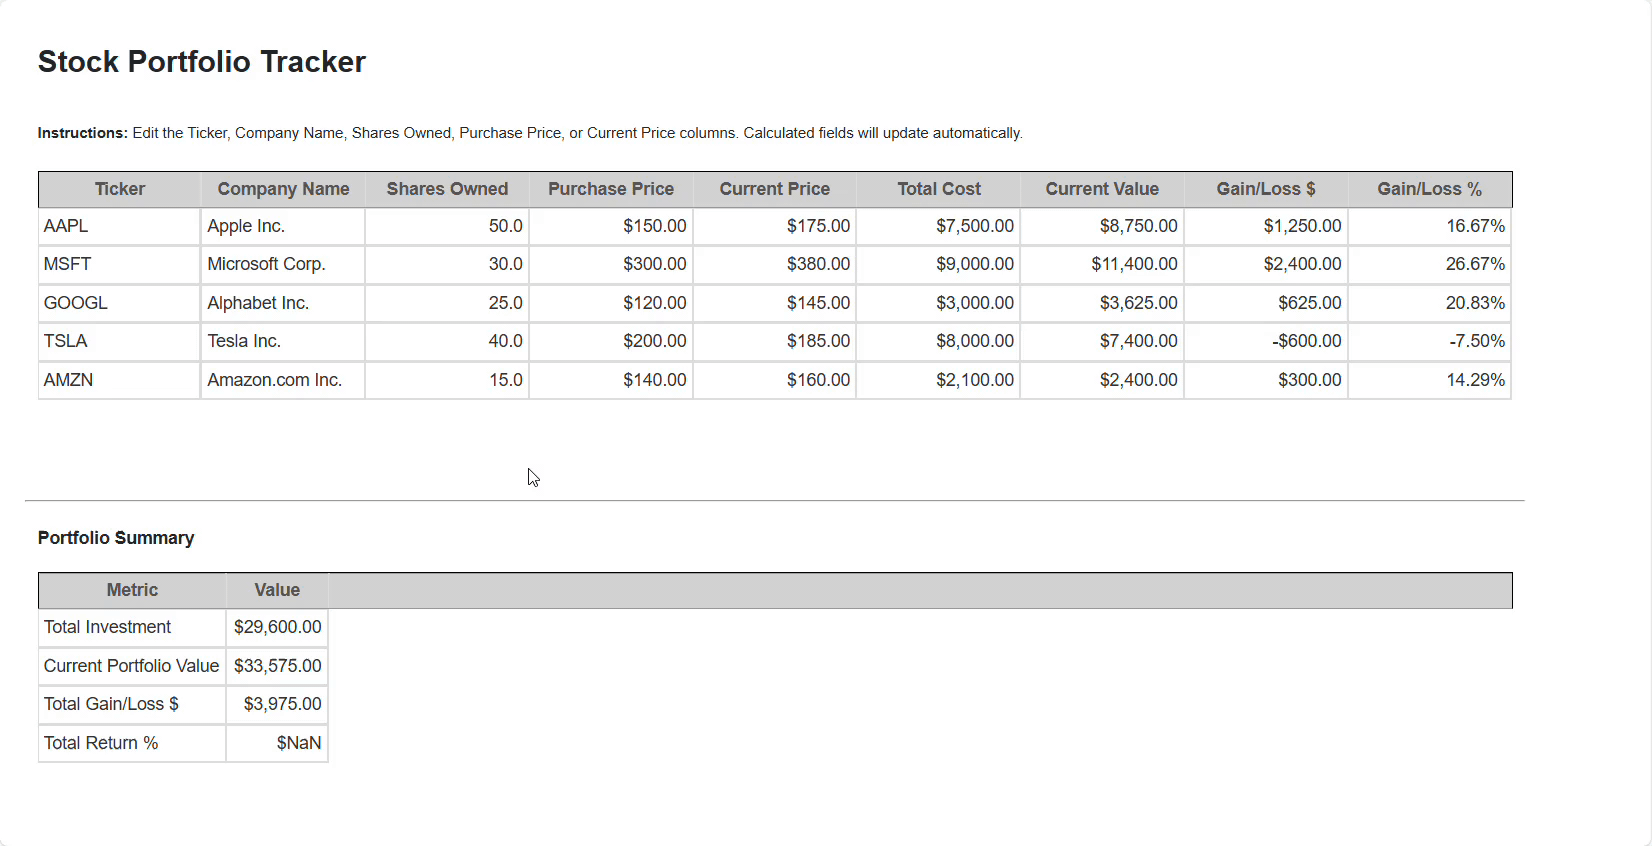Select Microsoft's purchase price $300.00
The image size is (1652, 846).
611,265
